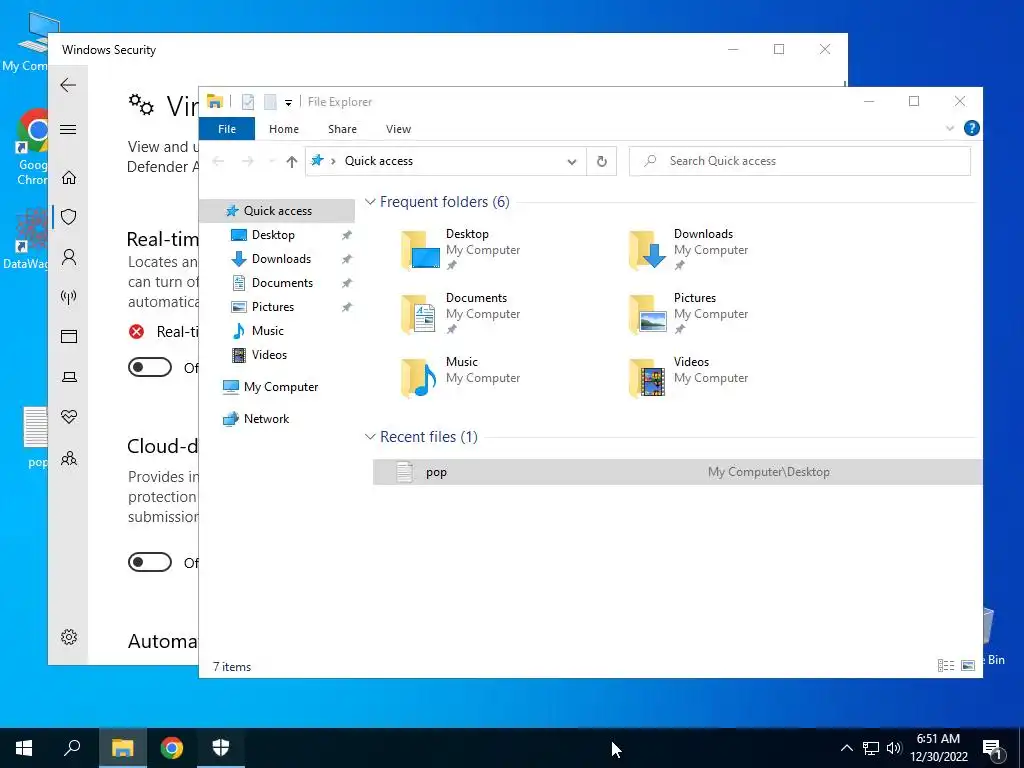The width and height of the screenshot is (1024, 768).
Task: Open the hamburger menu in Windows Security
Action: point(68,129)
